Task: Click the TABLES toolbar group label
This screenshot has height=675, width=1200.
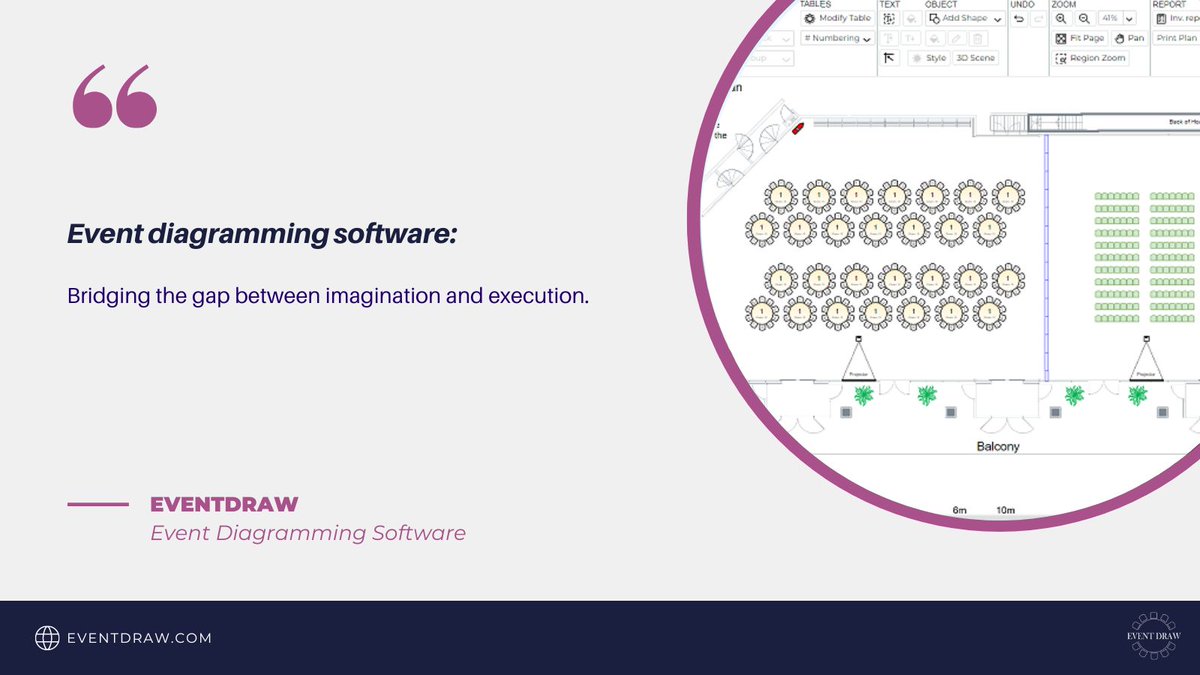Action: click(815, 4)
